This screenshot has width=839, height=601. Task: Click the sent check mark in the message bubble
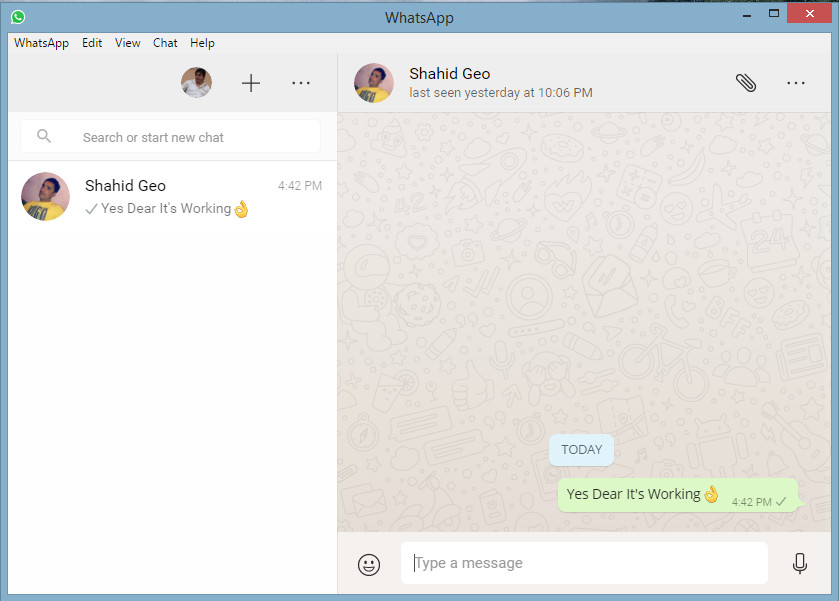[781, 501]
